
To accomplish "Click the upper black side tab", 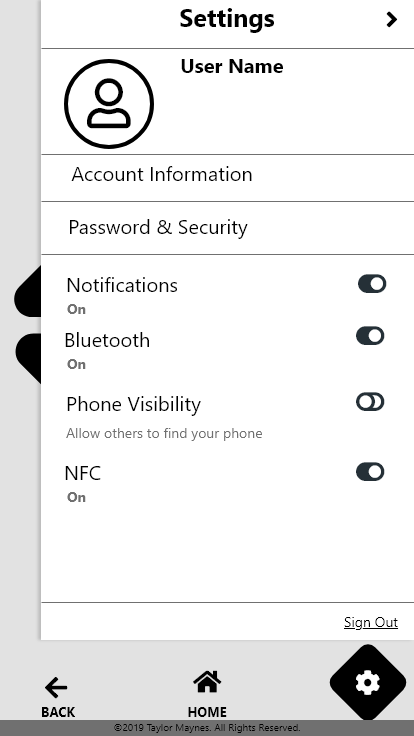I will coord(28,291).
